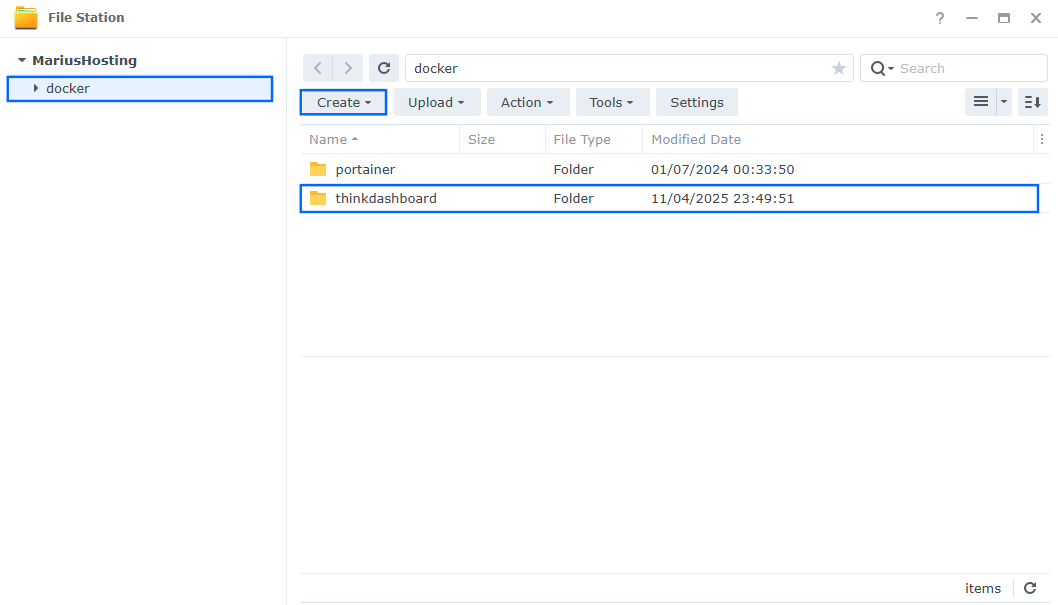Open the column options three-dot menu

1042,139
